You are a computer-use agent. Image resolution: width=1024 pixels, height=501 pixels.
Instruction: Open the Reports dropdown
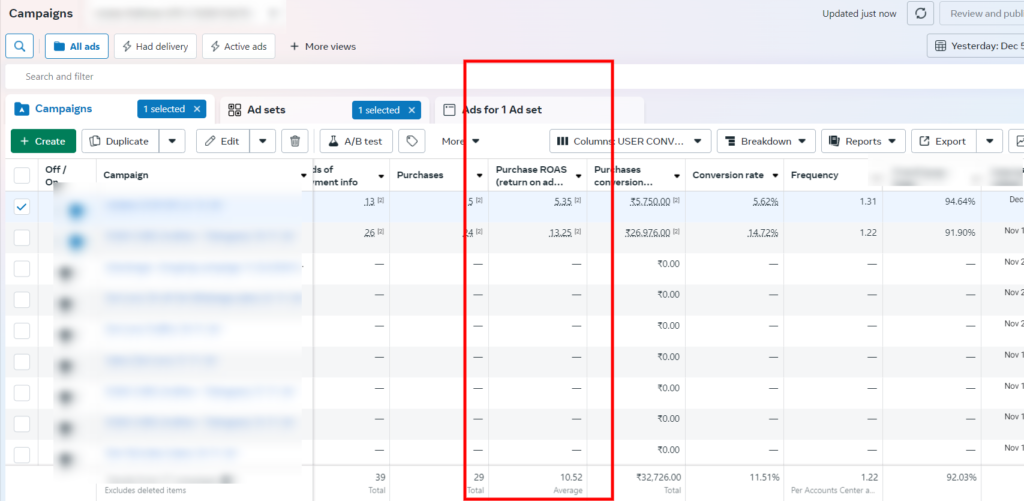[863, 141]
